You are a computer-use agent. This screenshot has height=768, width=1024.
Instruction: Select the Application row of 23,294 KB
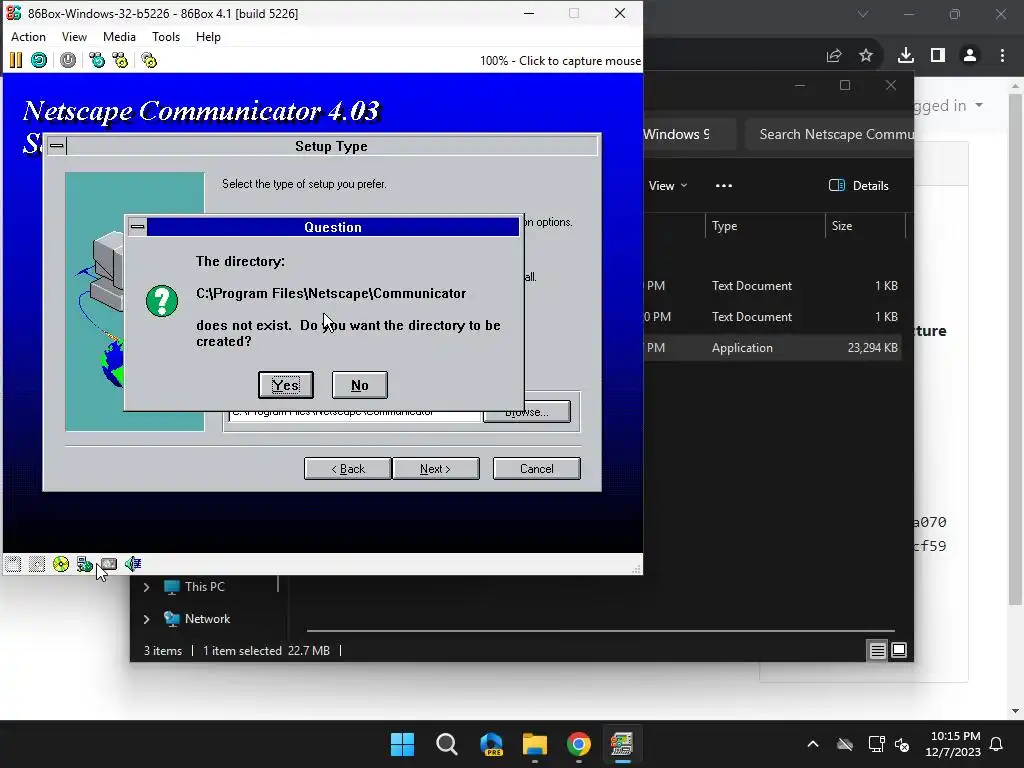tap(773, 348)
